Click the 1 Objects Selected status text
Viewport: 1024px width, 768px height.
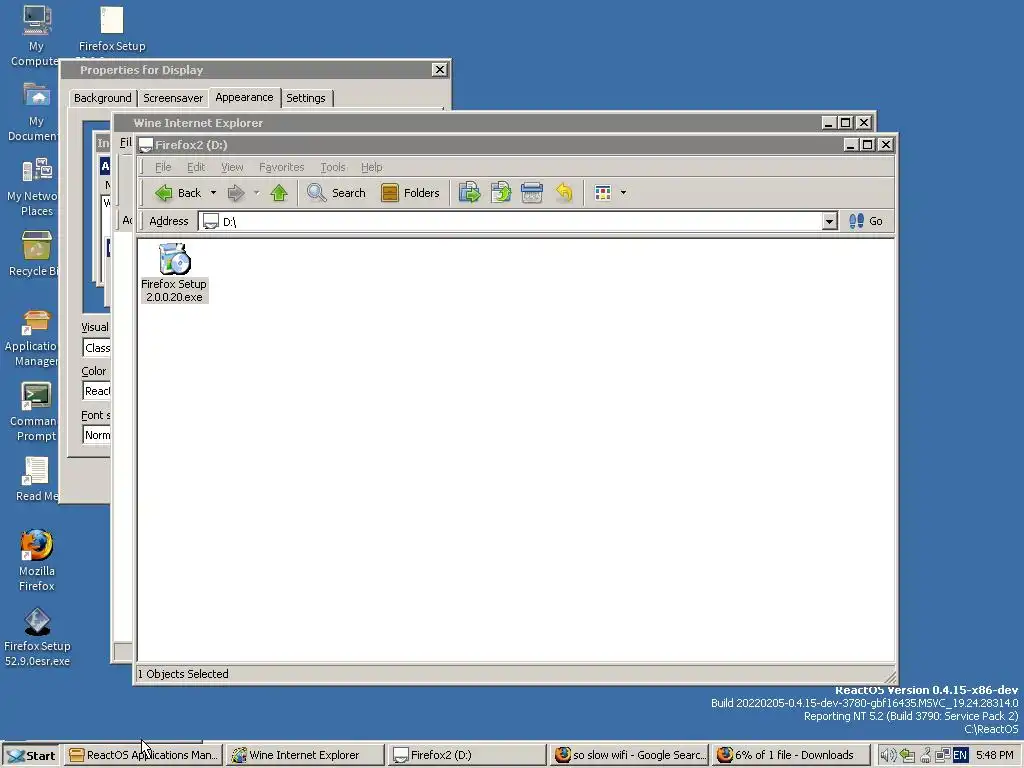pos(184,674)
